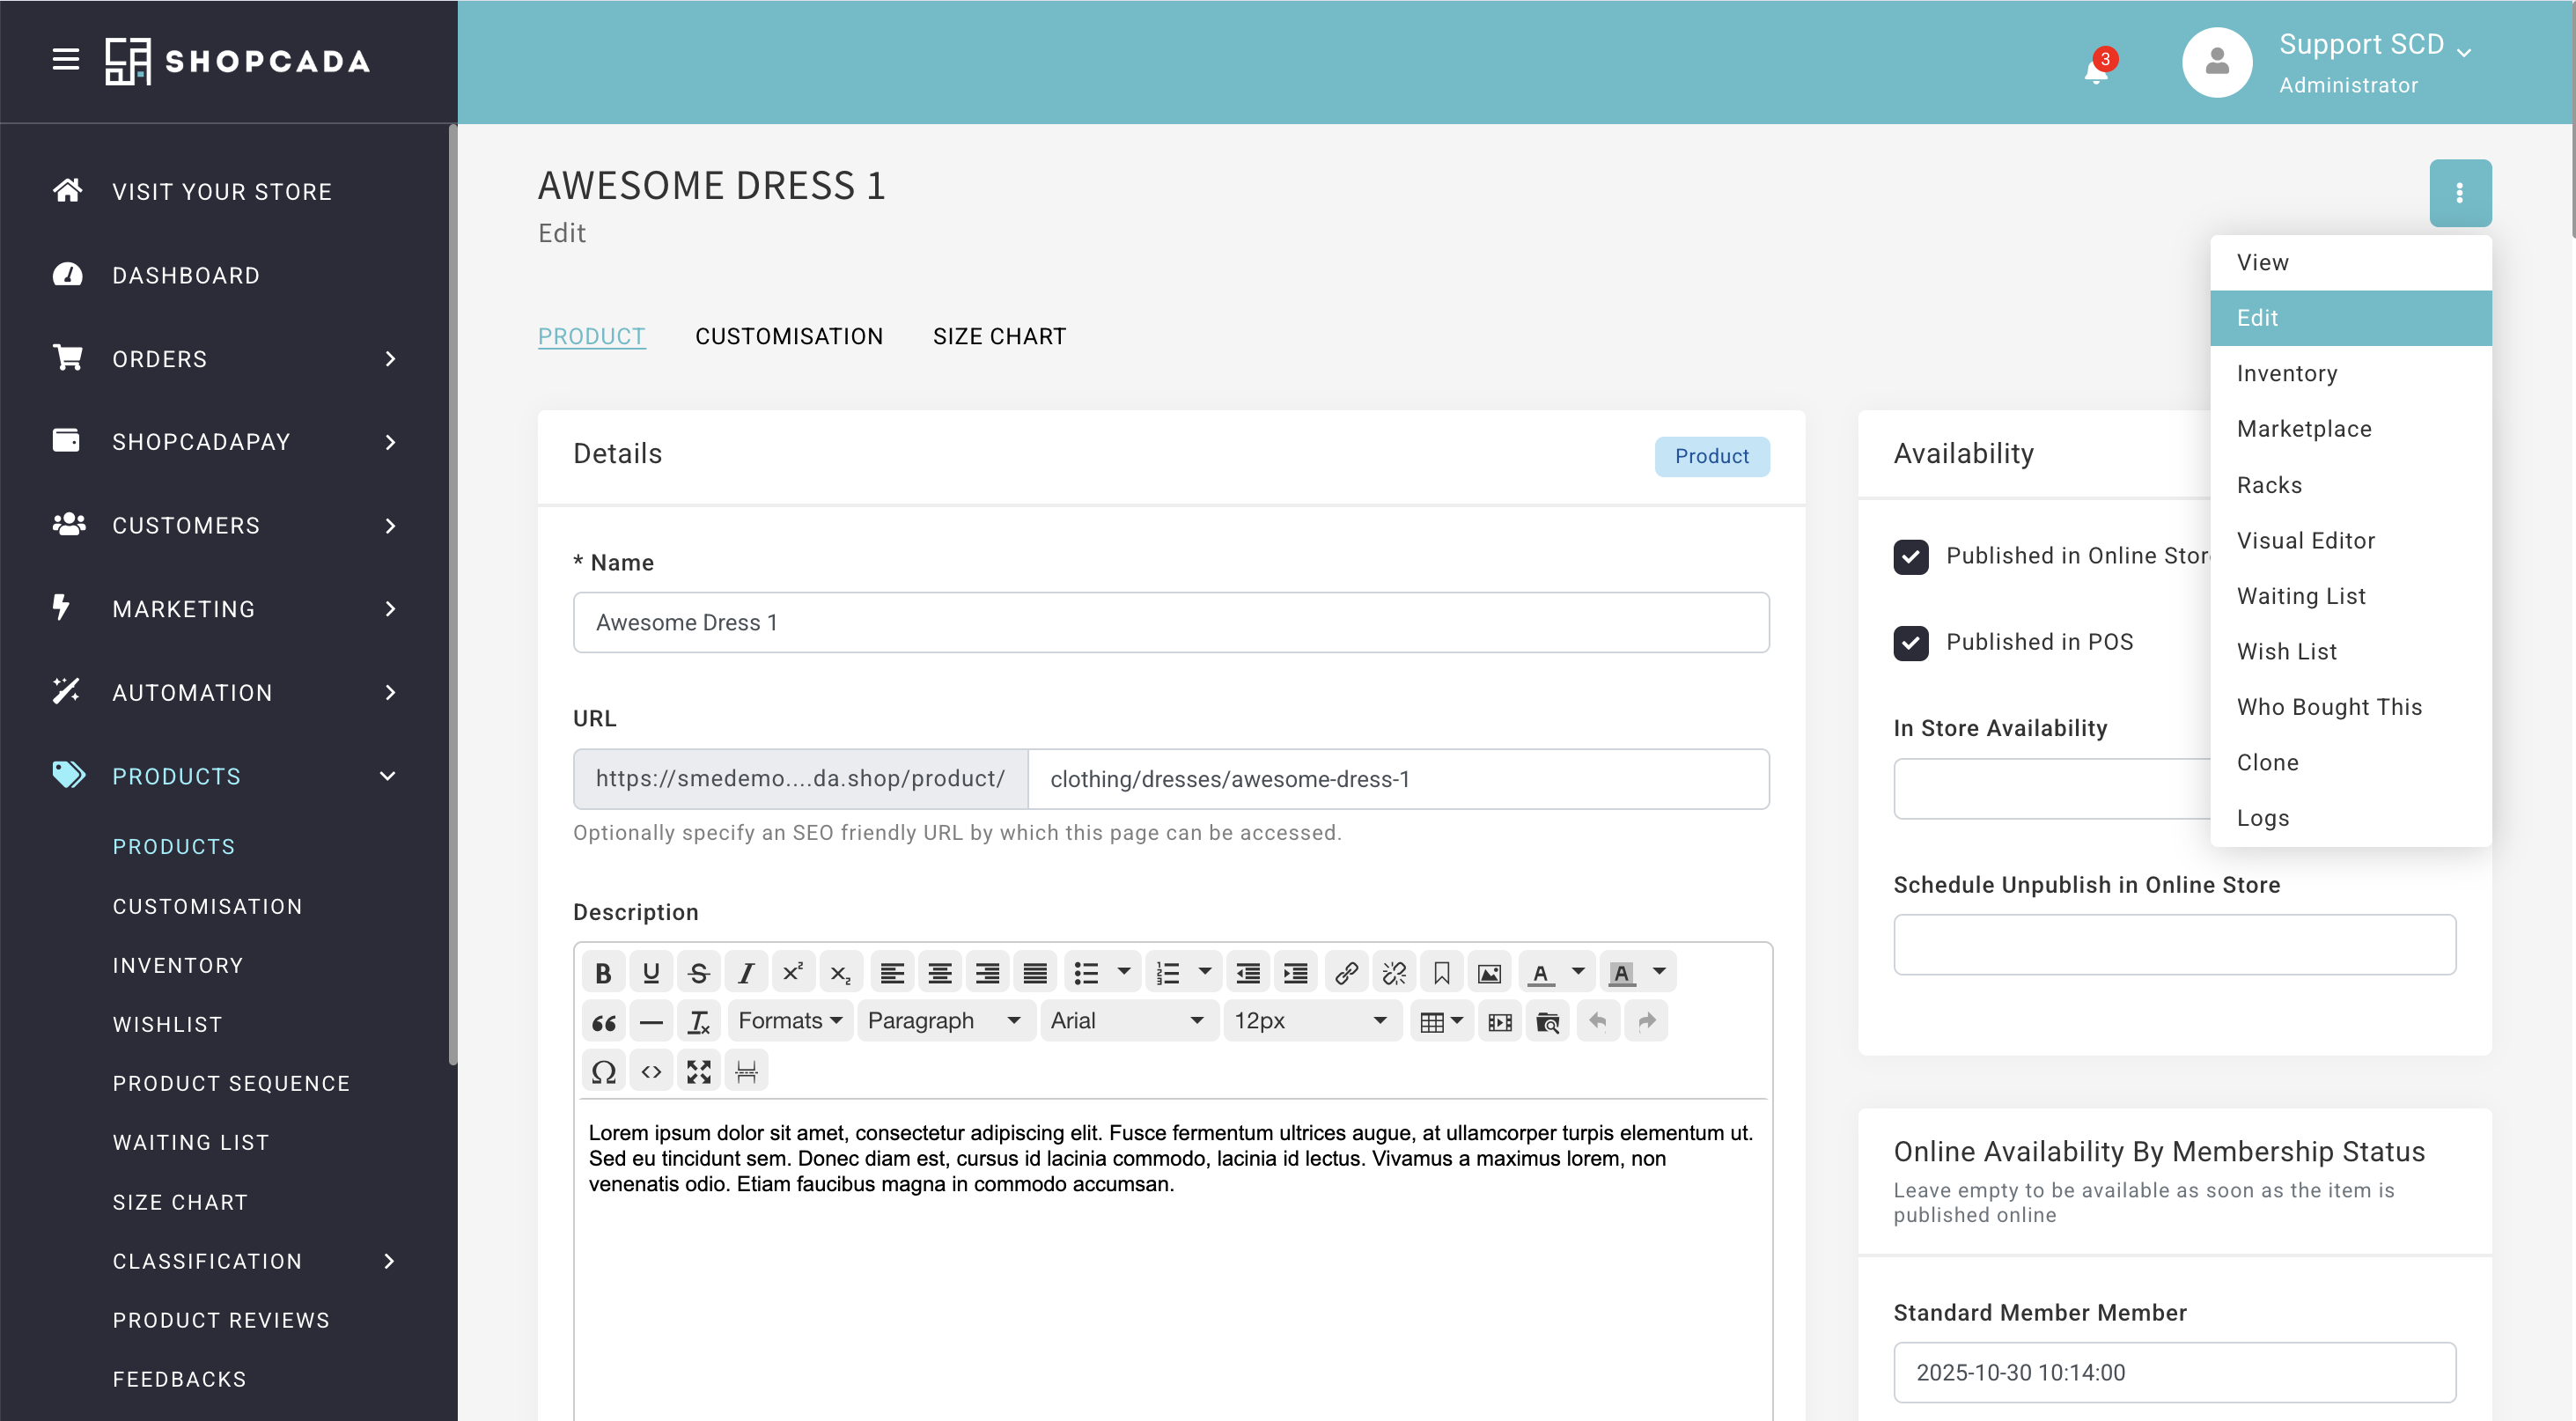Switch to Size Chart tab
The width and height of the screenshot is (2576, 1421).
coord(999,337)
